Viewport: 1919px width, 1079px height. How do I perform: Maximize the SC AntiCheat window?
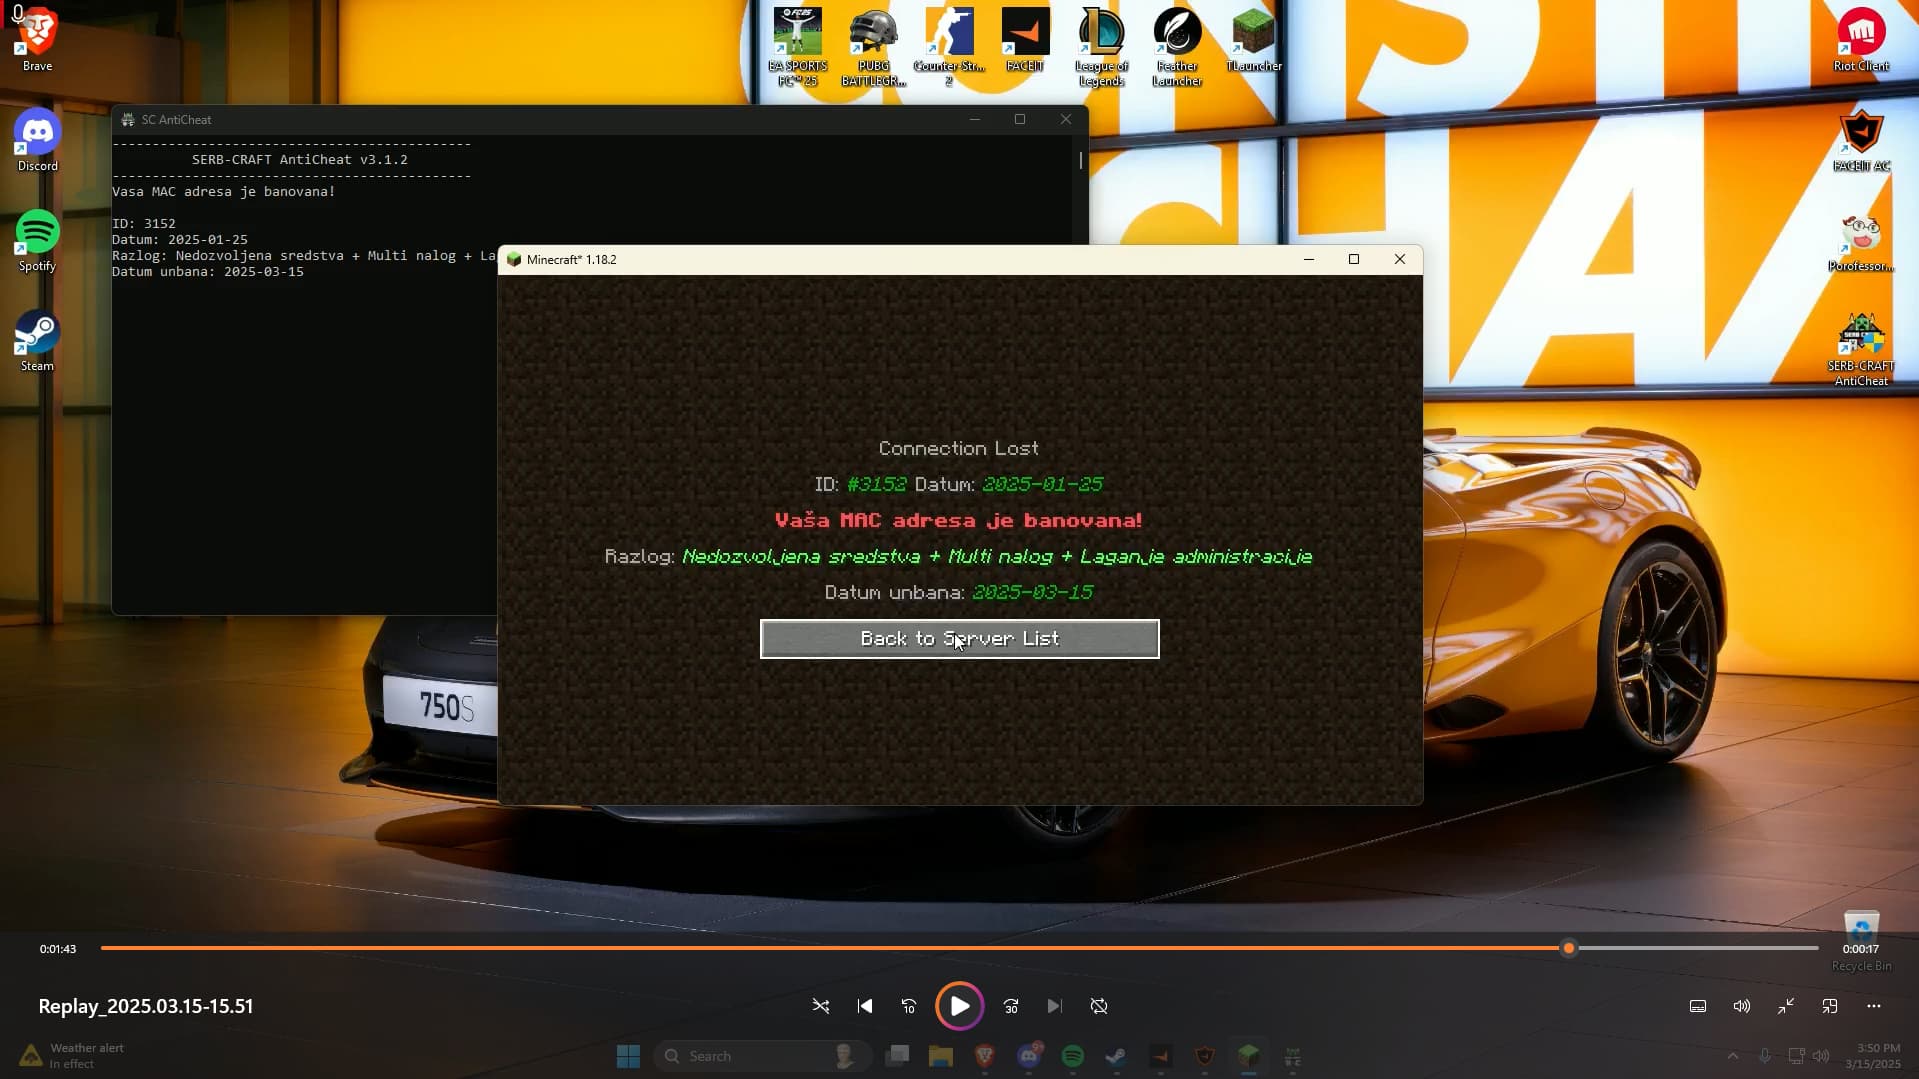[x=1020, y=119]
